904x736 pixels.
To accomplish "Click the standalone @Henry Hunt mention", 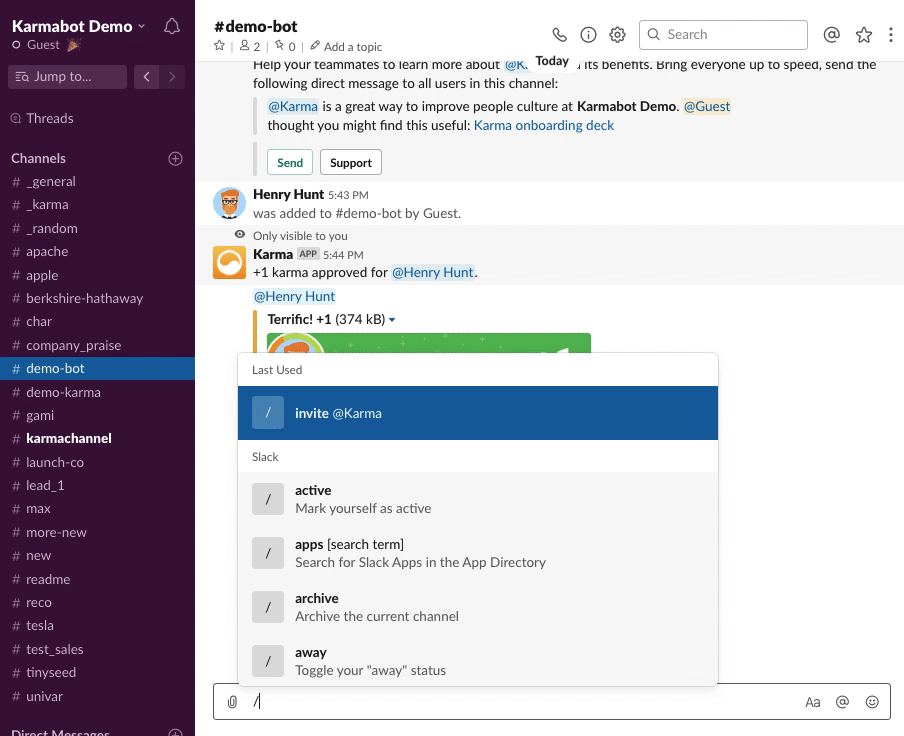I will [294, 297].
